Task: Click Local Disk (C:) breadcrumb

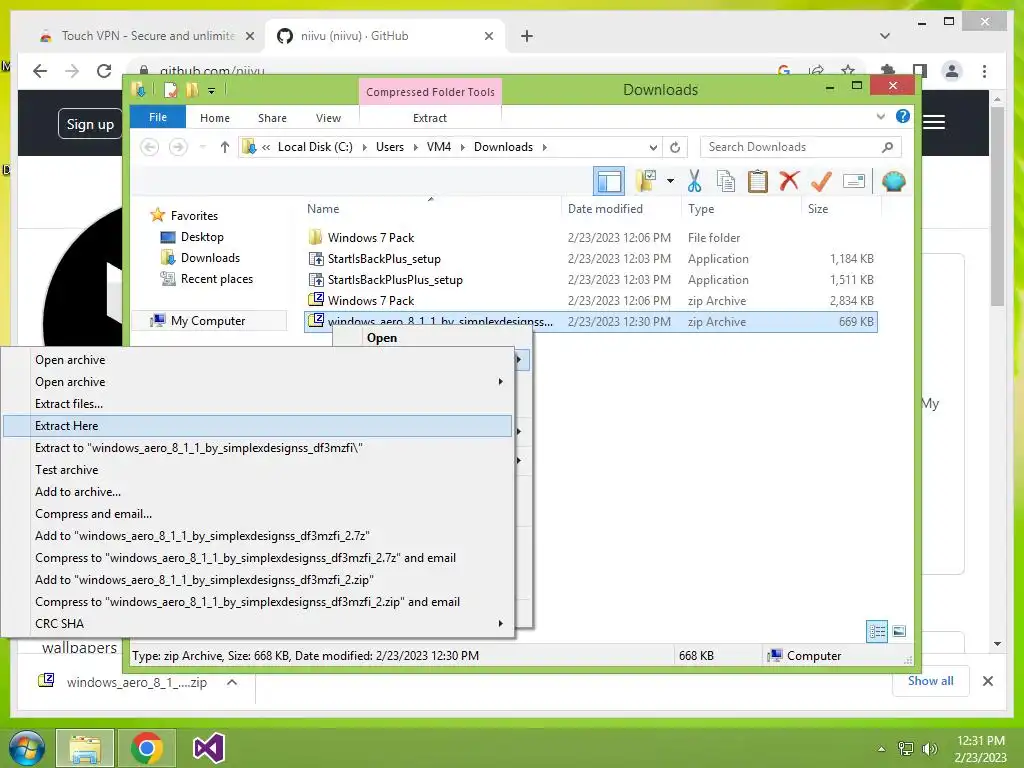Action: point(315,147)
